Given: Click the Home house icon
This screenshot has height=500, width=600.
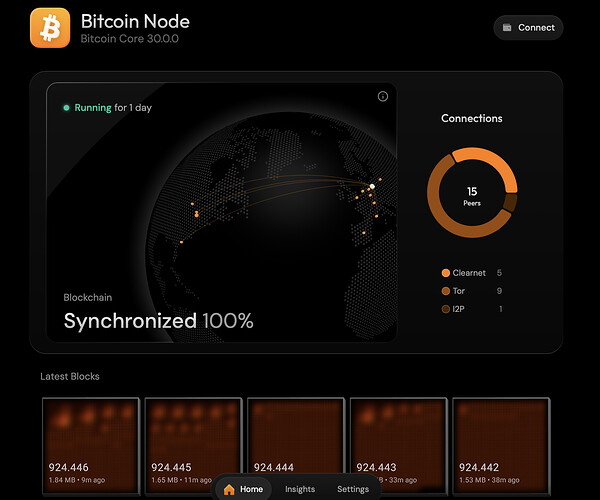Looking at the screenshot, I should tap(229, 489).
